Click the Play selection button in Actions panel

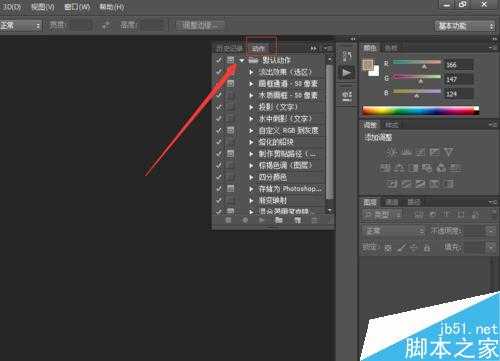click(x=262, y=220)
